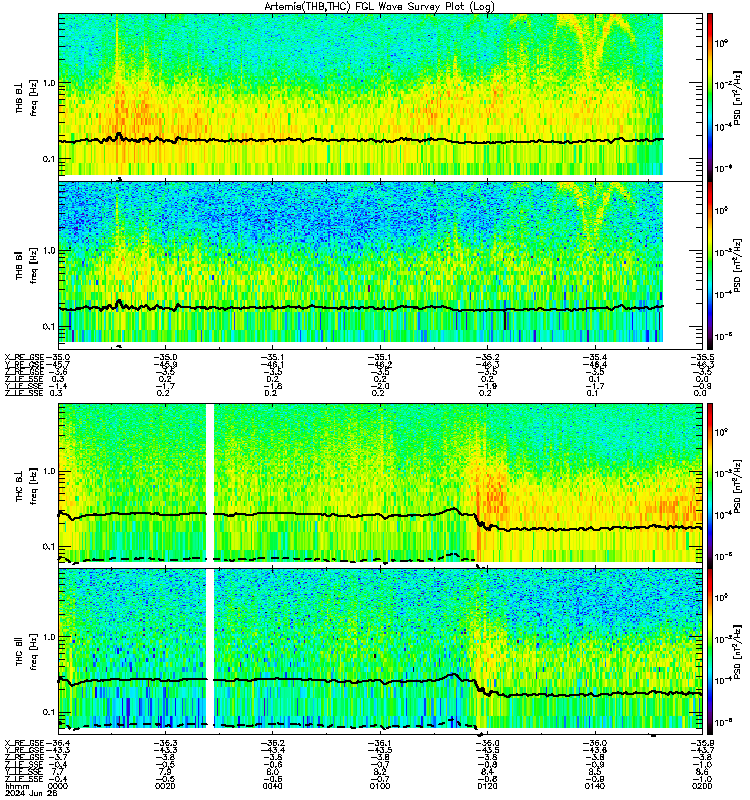Click the THB X position value '-35.4'
The width and height of the screenshot is (750, 800).
coord(595,357)
